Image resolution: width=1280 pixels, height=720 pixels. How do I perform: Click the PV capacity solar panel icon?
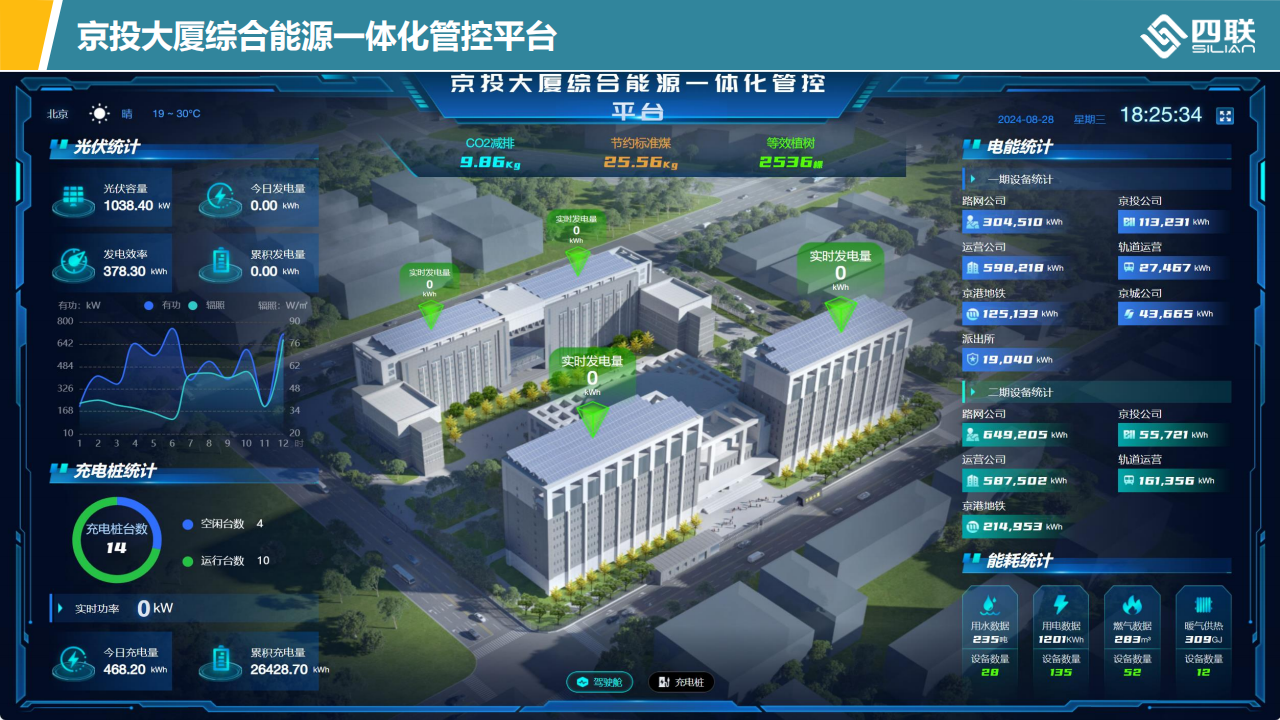point(73,198)
